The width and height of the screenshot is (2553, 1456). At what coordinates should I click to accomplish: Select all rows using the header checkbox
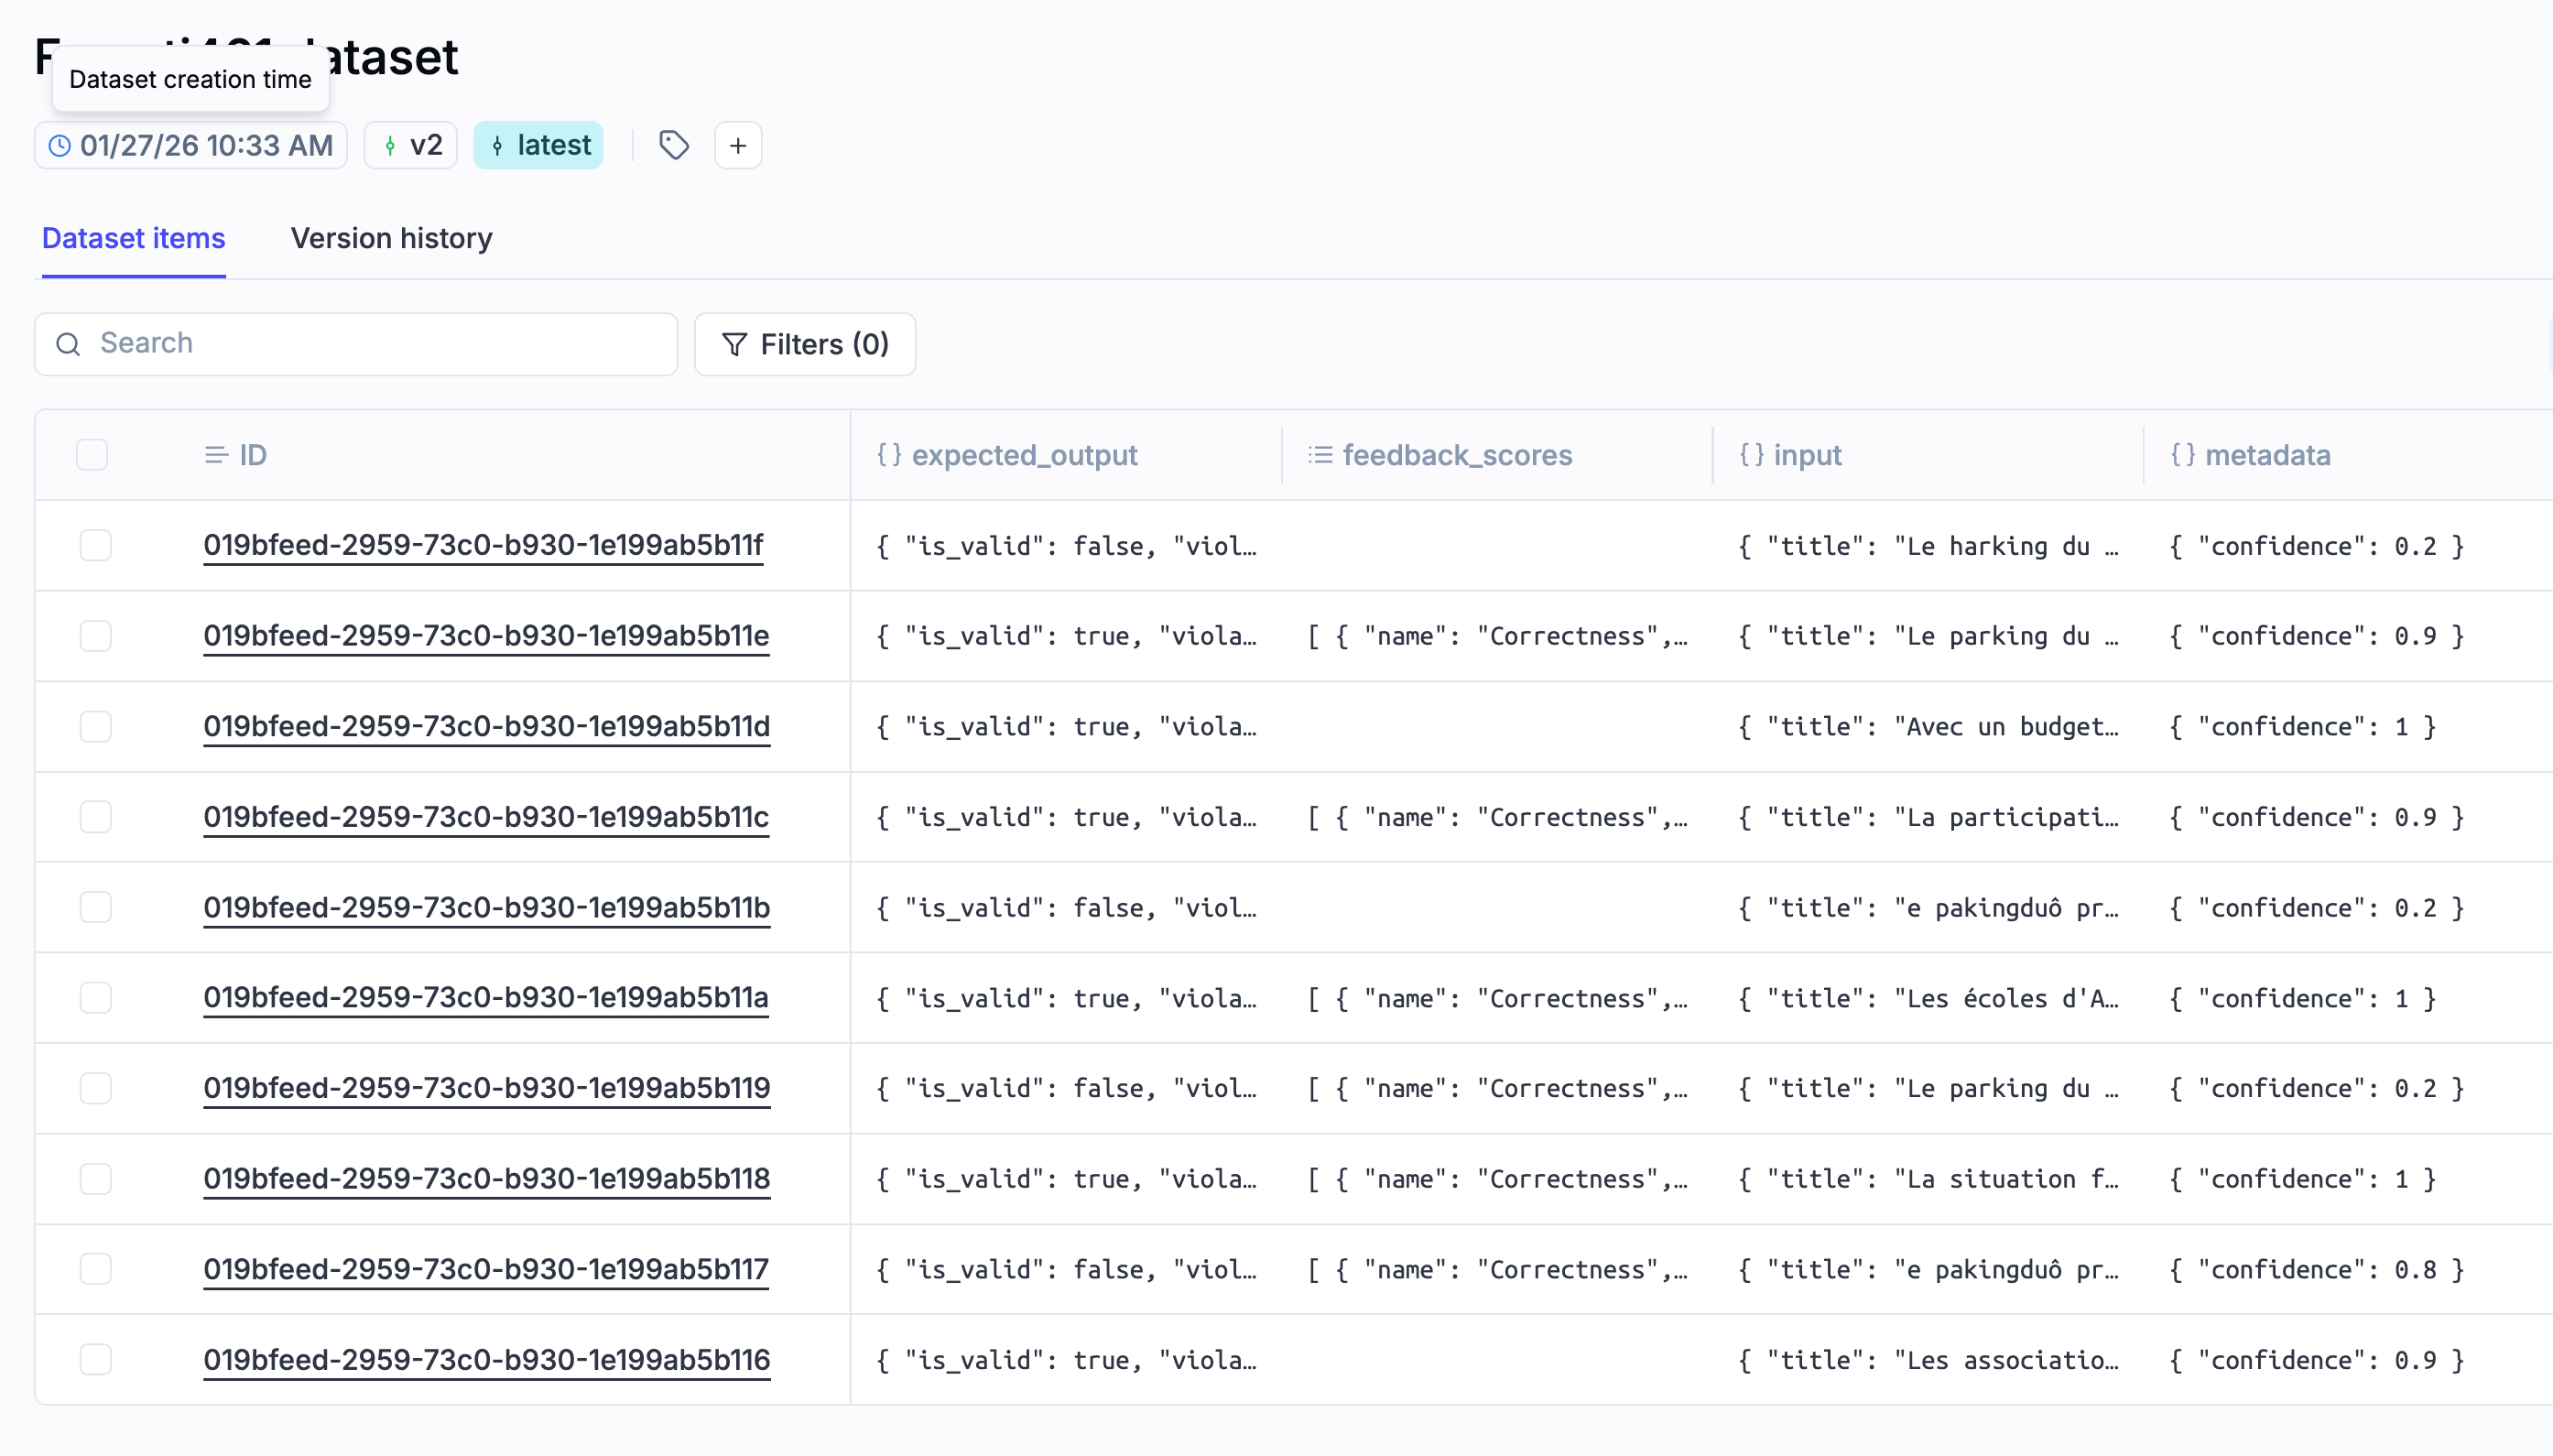(x=93, y=455)
